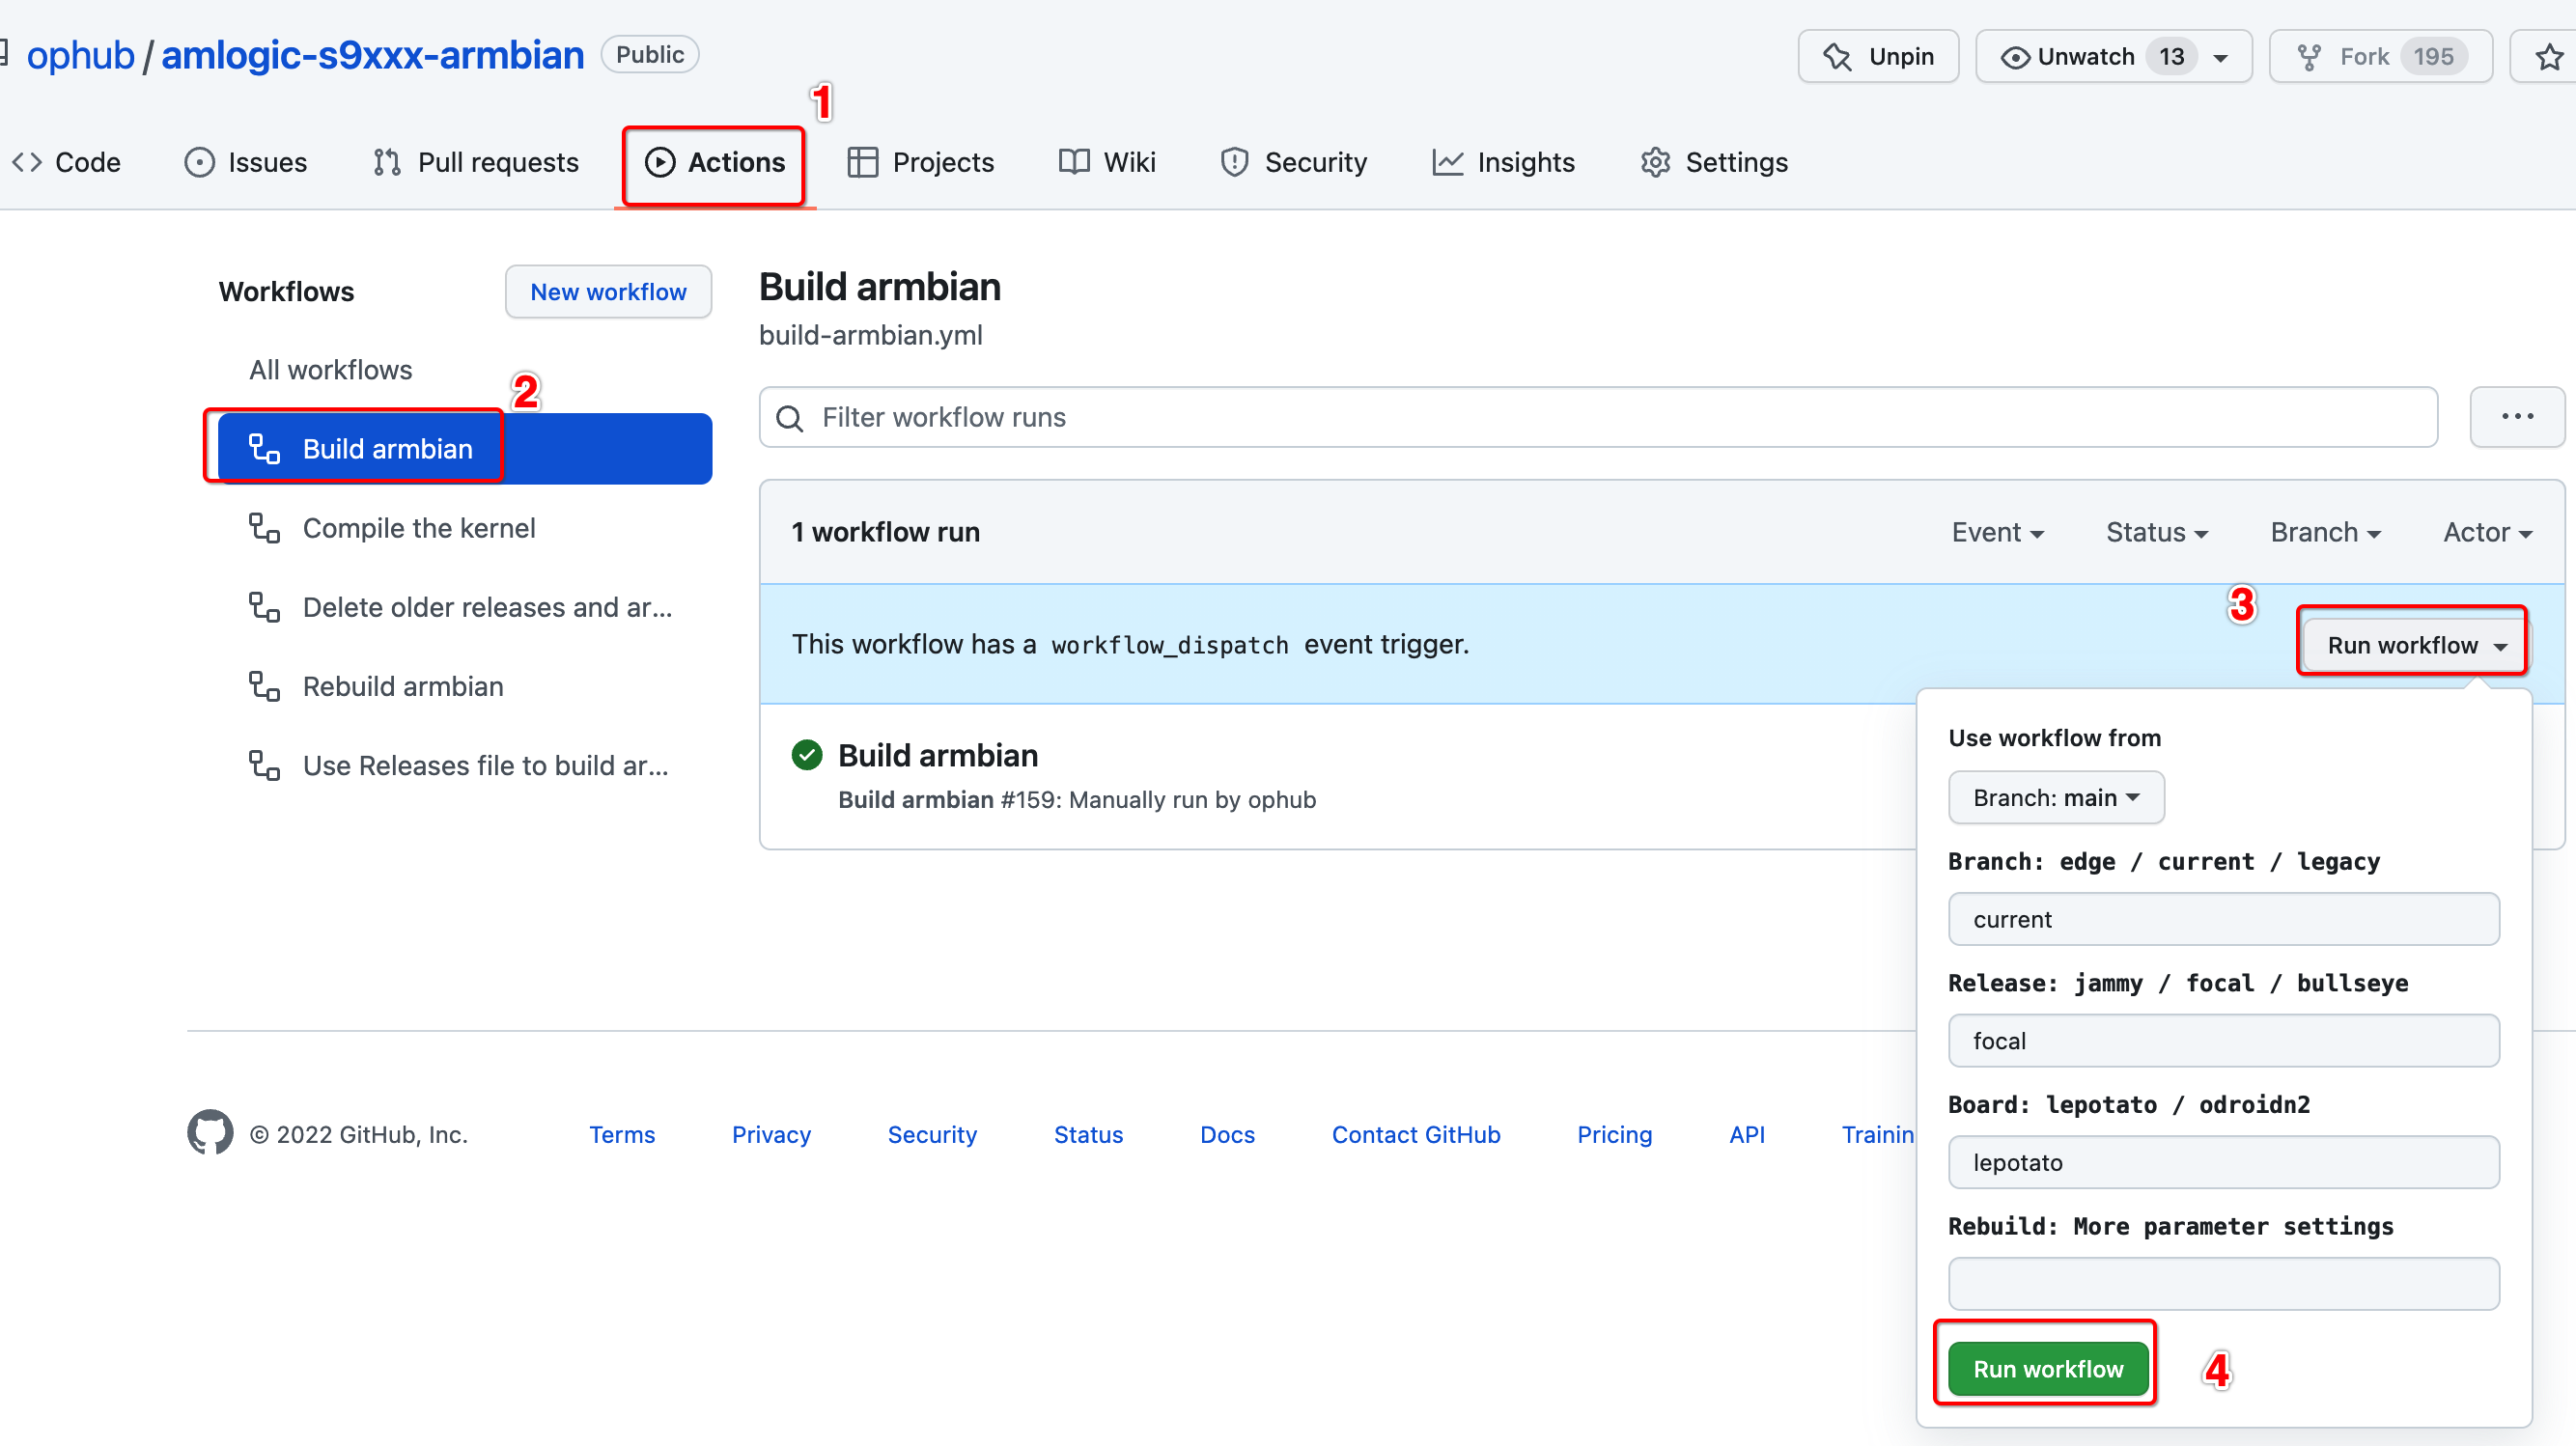Click the Actions tab icon
This screenshot has width=2576, height=1446.
click(x=657, y=163)
